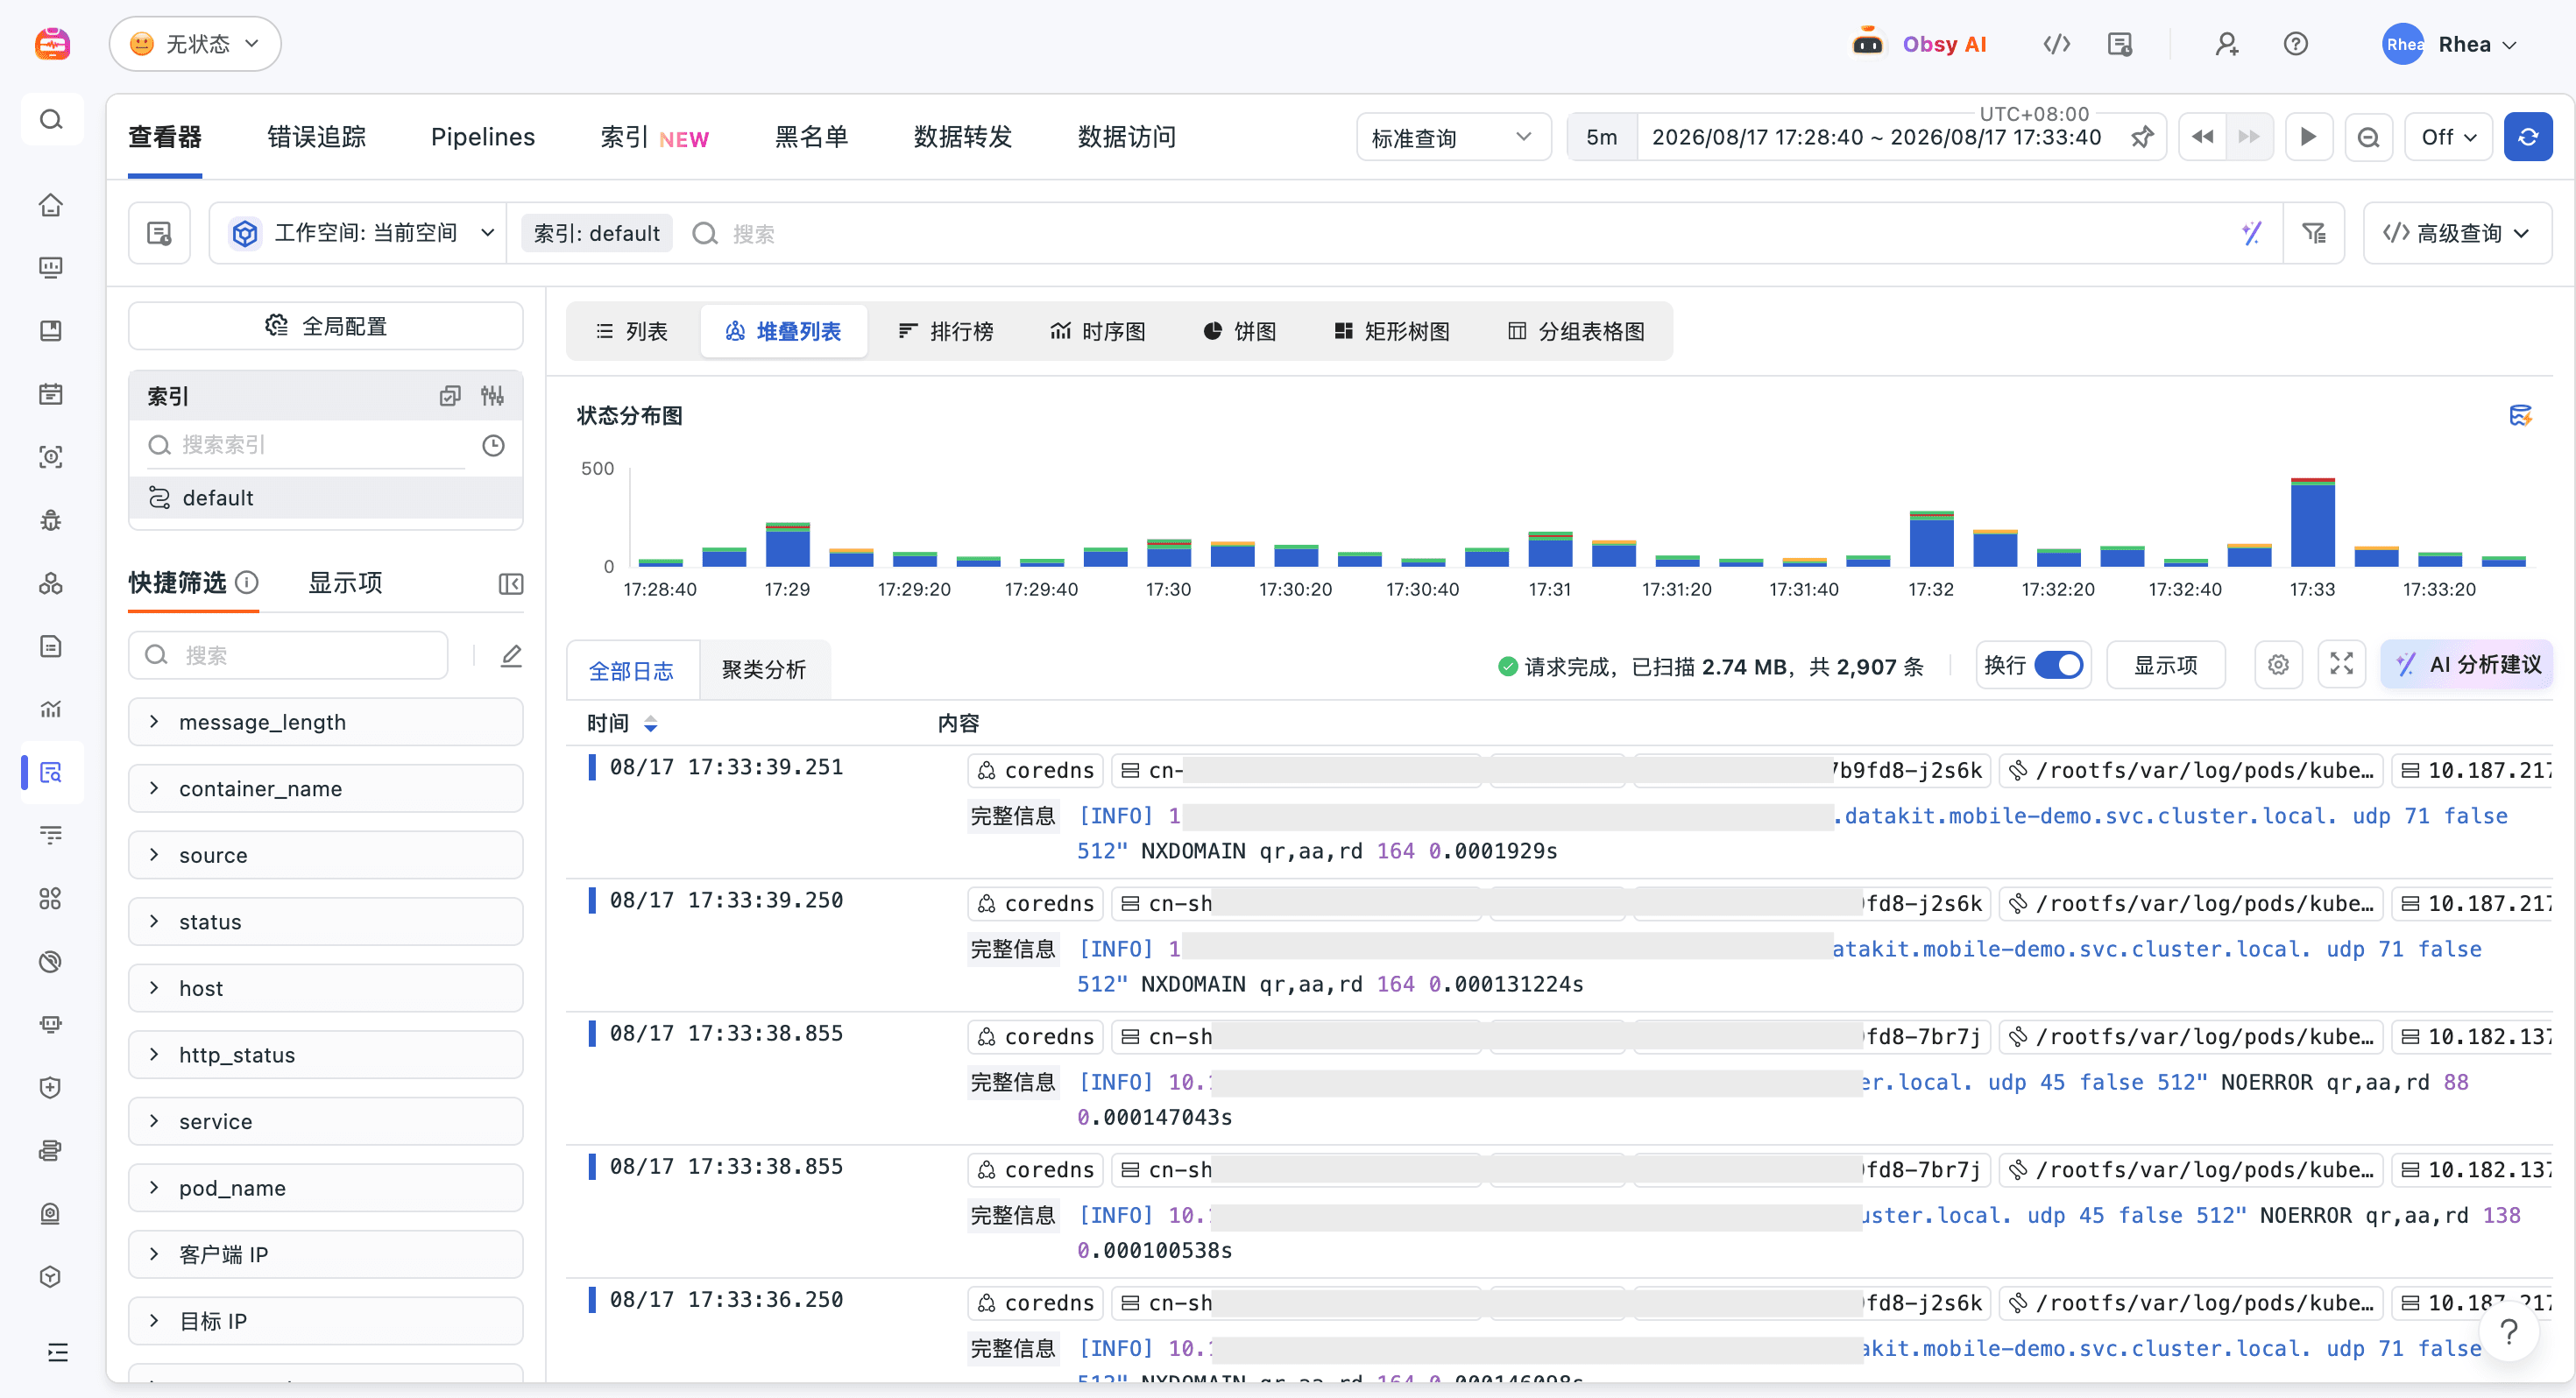This screenshot has height=1398, width=2576.
Task: Click the invite user icon
Action: coord(2226,44)
